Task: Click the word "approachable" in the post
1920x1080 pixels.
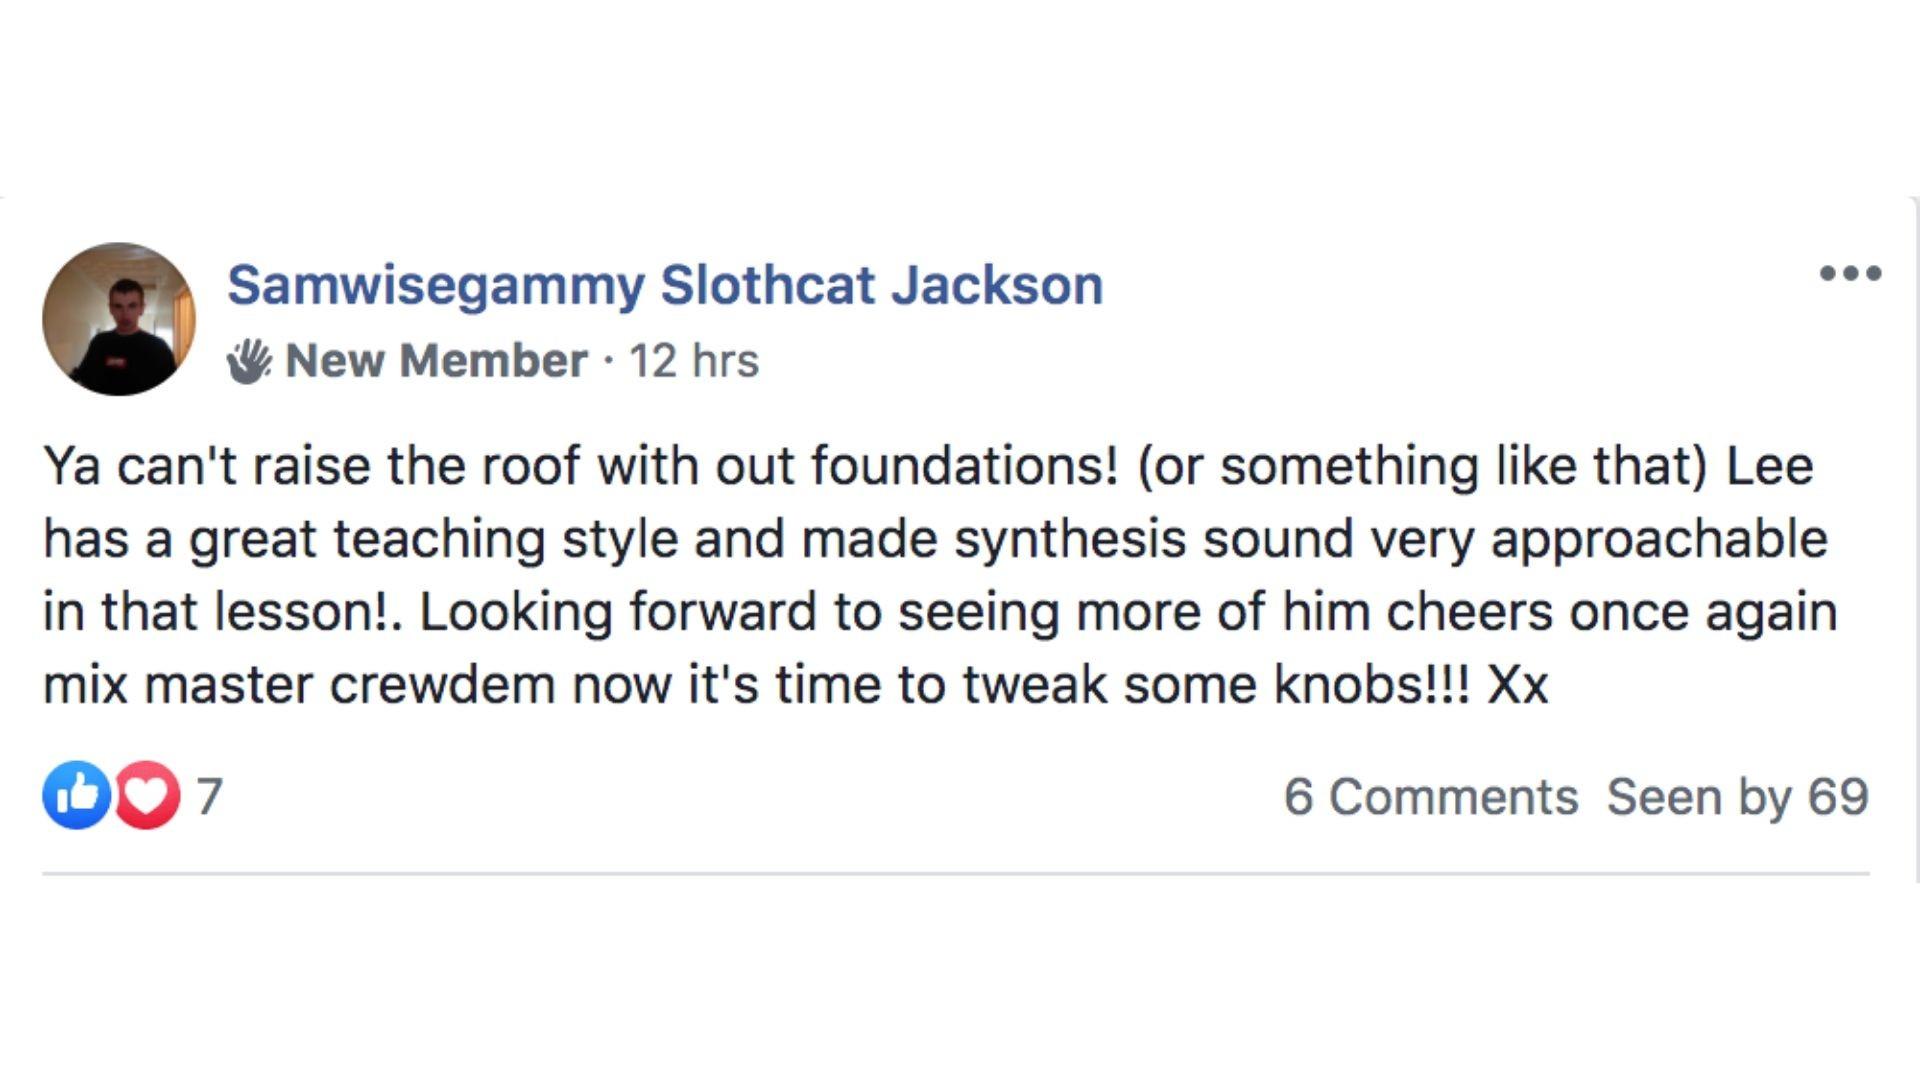Action: 1659,539
